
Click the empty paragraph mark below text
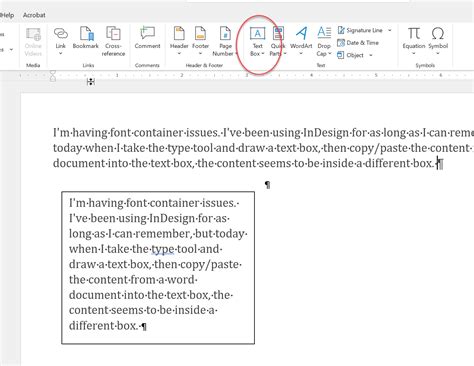(267, 184)
